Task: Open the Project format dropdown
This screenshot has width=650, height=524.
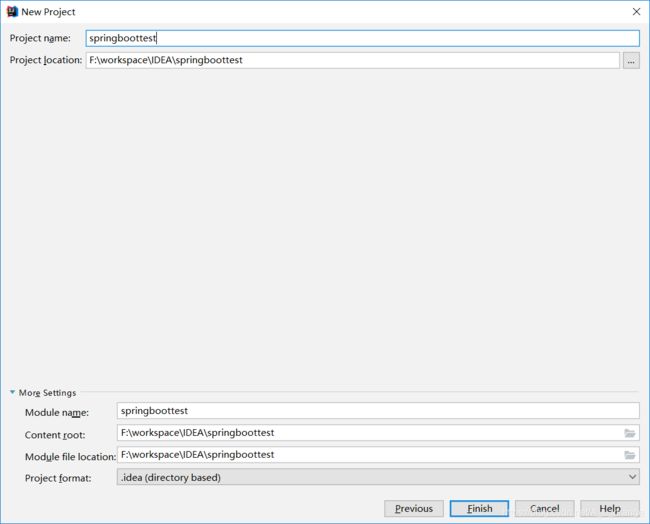Action: [378, 477]
